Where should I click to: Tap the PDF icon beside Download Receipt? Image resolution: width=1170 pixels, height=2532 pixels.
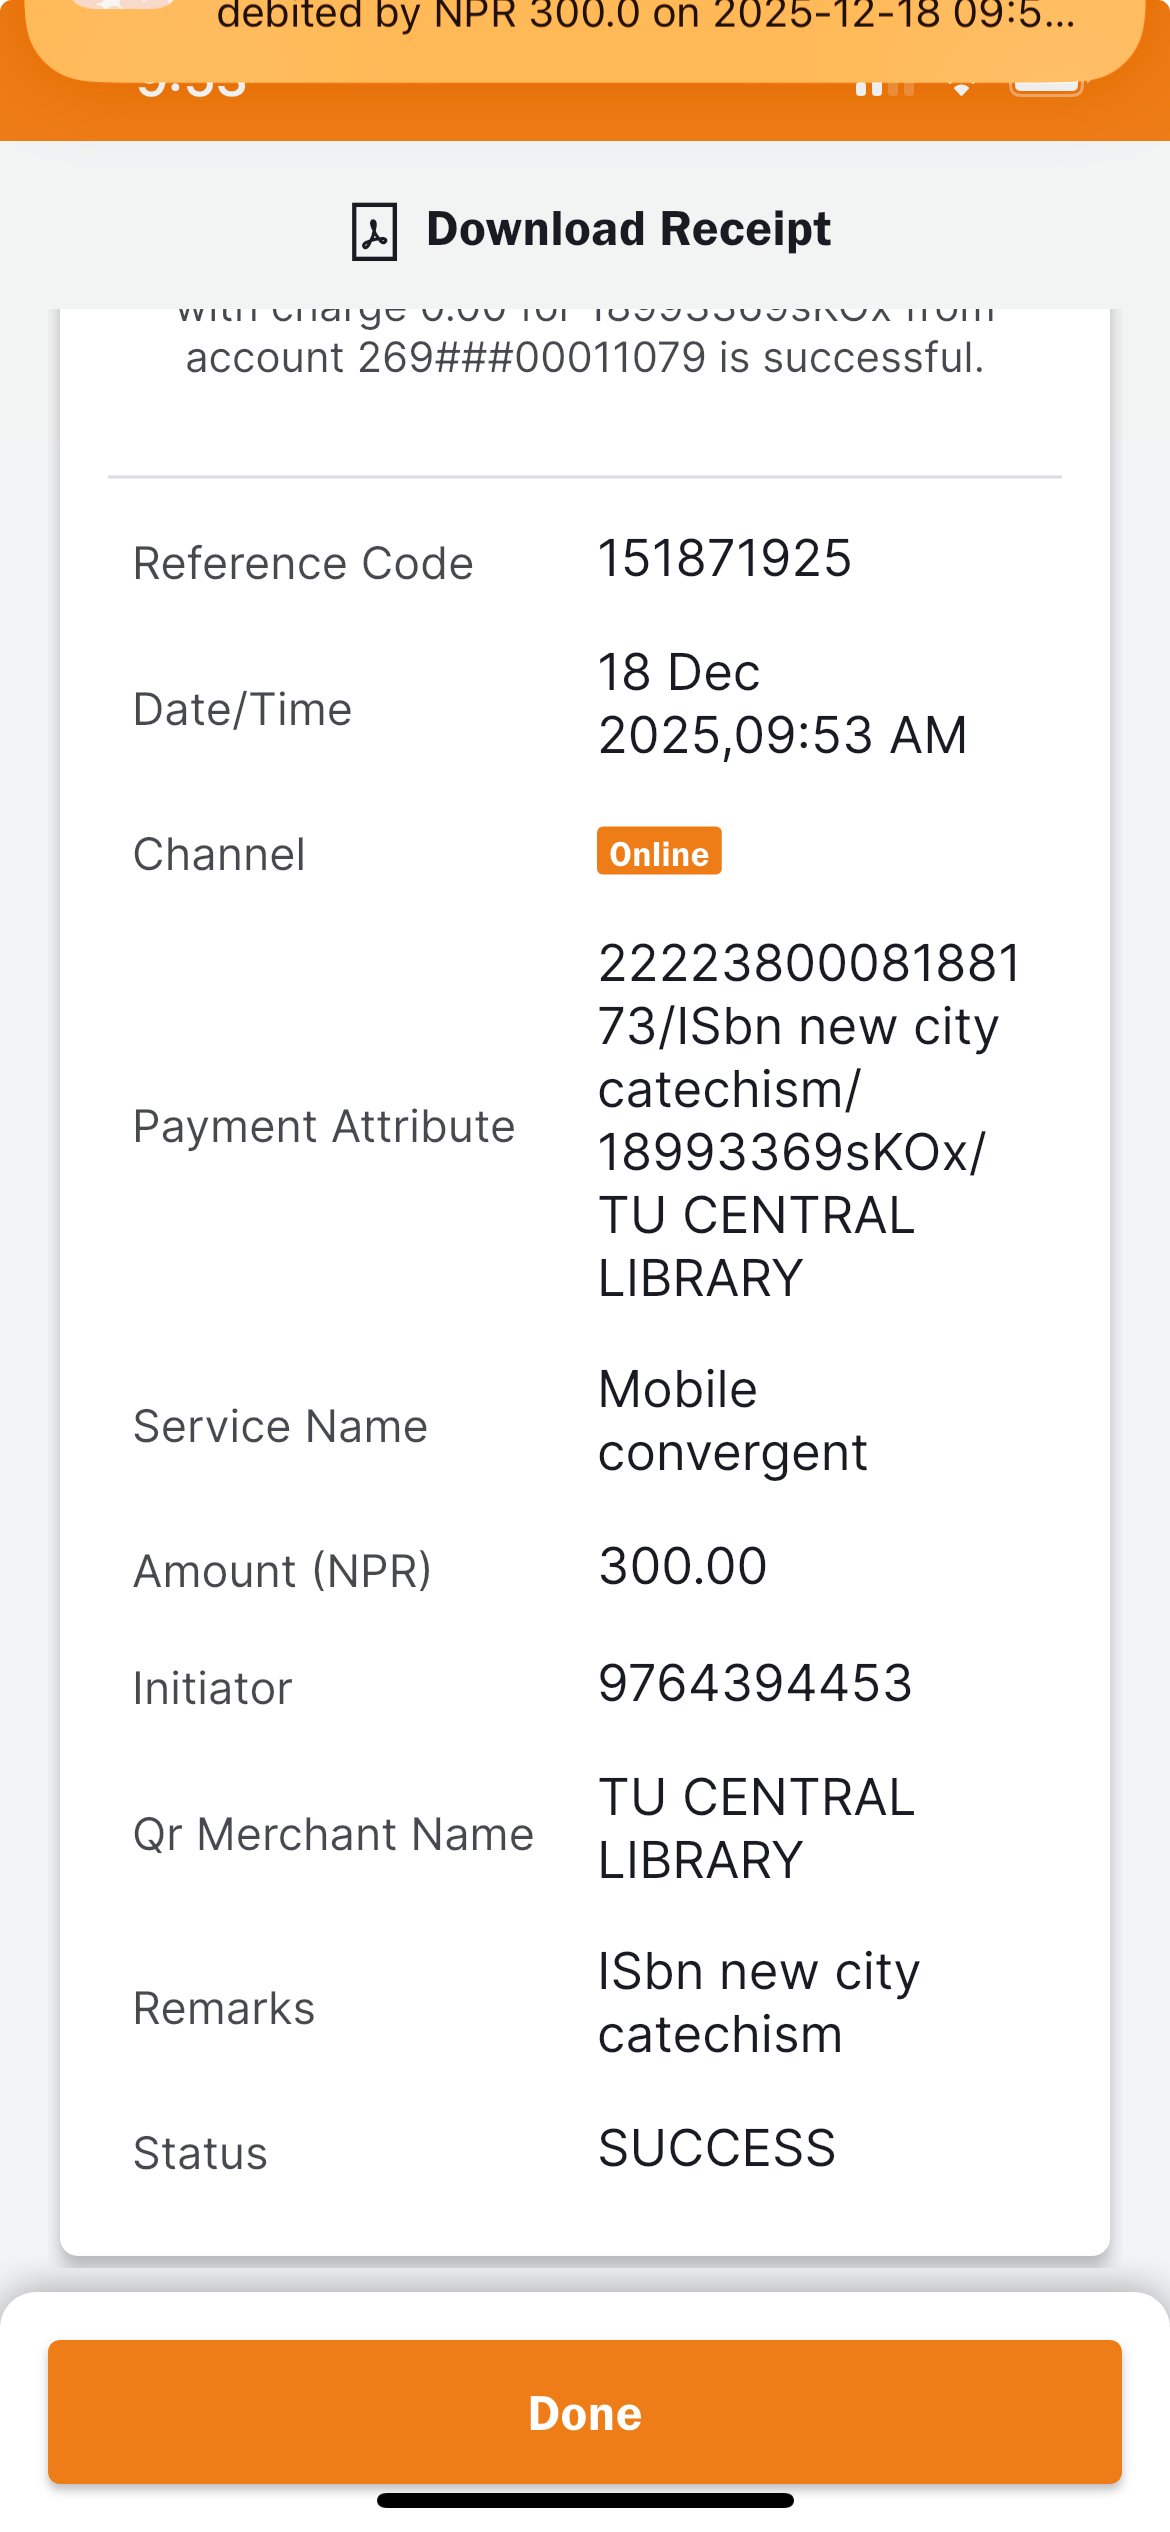374,231
